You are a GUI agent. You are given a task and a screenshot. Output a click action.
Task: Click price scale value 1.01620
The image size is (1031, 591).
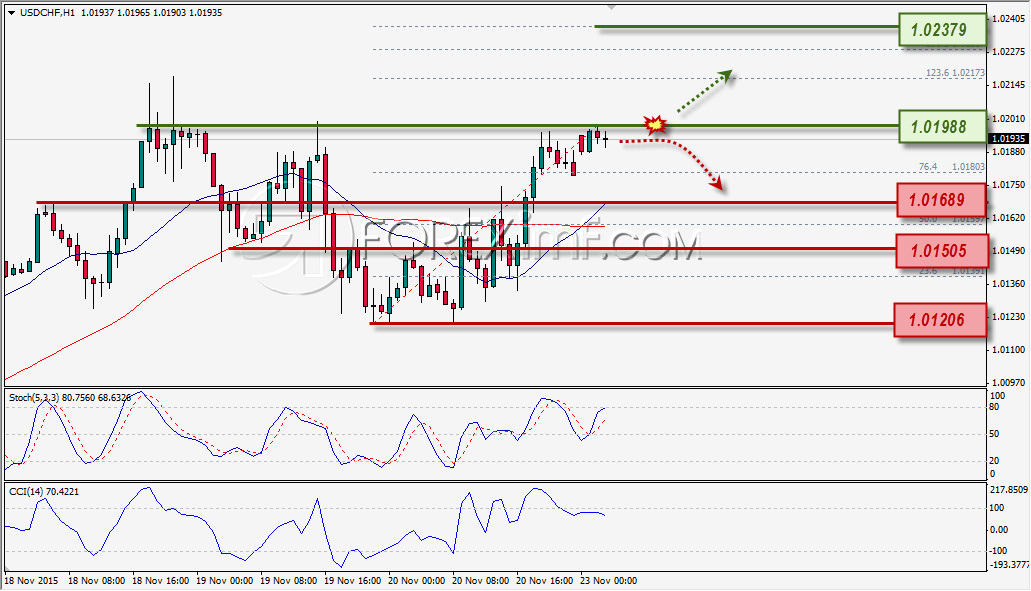pos(1009,218)
